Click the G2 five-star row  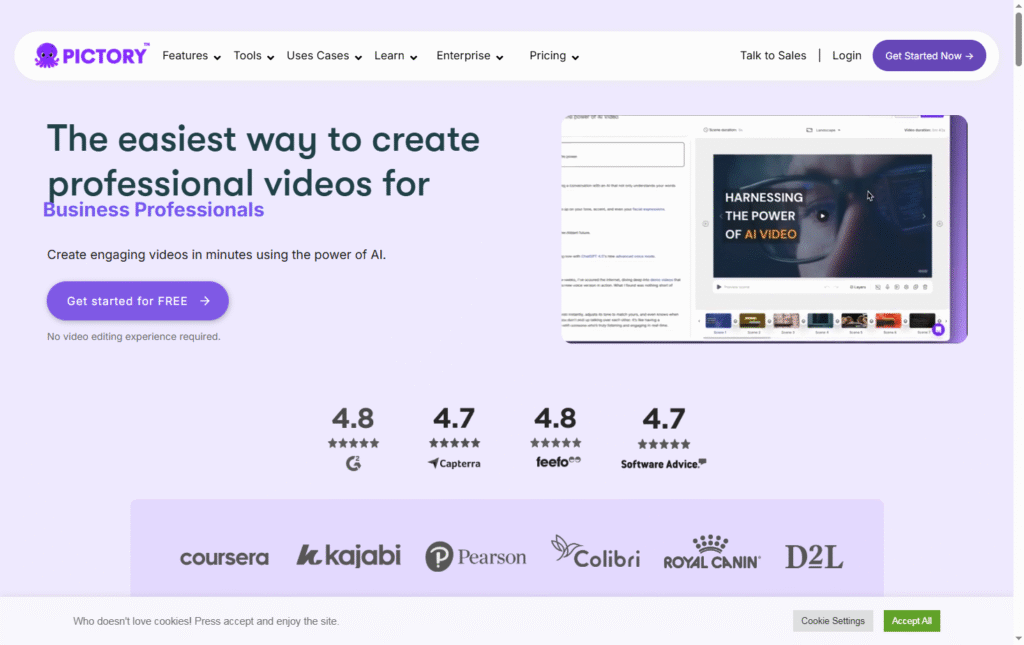353,443
